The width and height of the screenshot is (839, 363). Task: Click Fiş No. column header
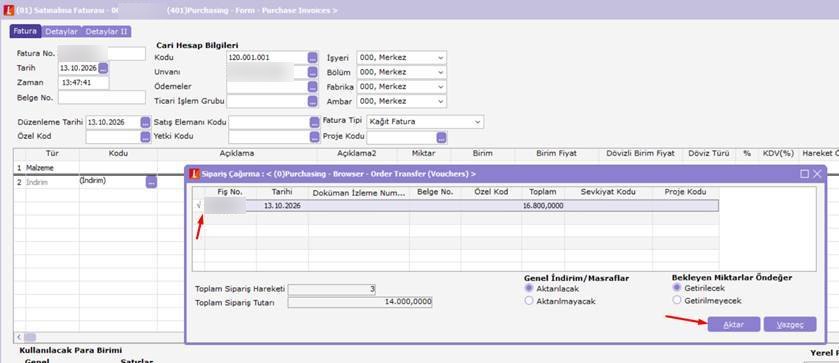[x=230, y=192]
